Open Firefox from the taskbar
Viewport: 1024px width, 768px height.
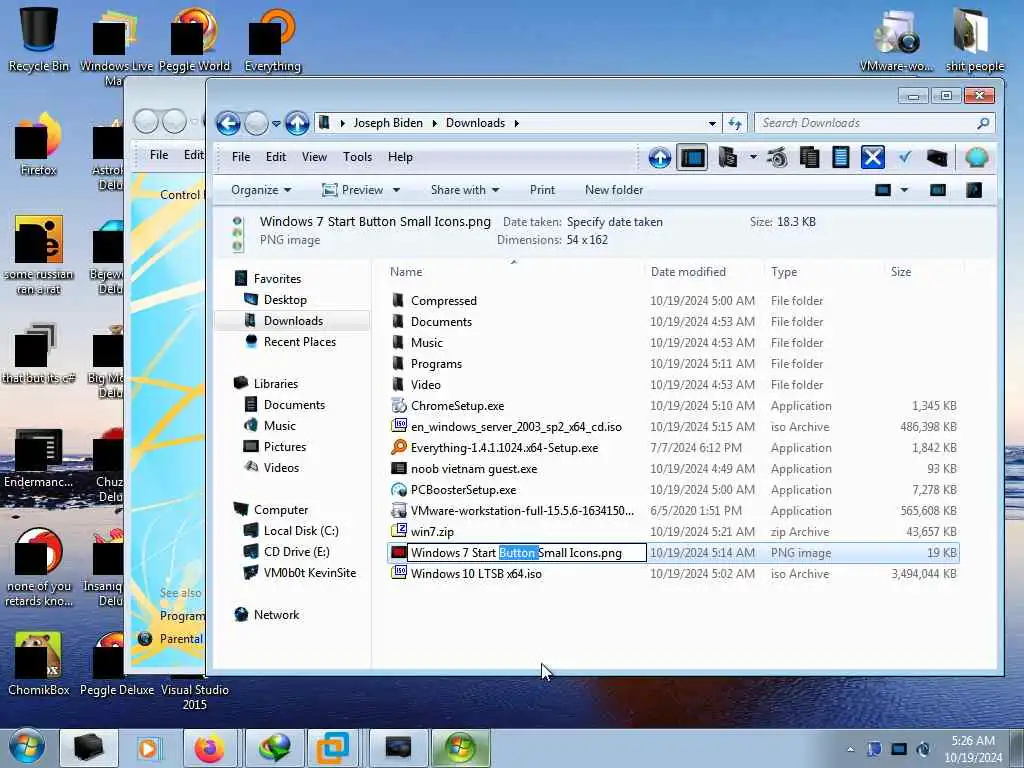[x=209, y=748]
